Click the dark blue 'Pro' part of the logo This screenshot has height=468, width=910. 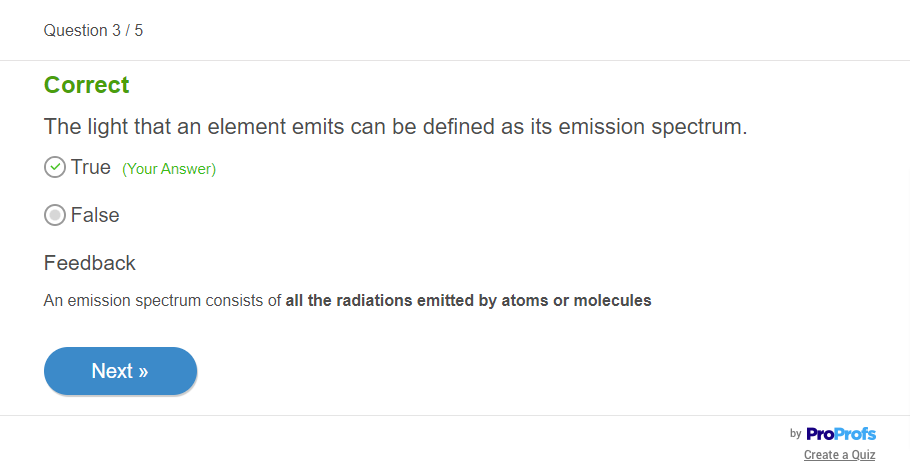pos(822,433)
